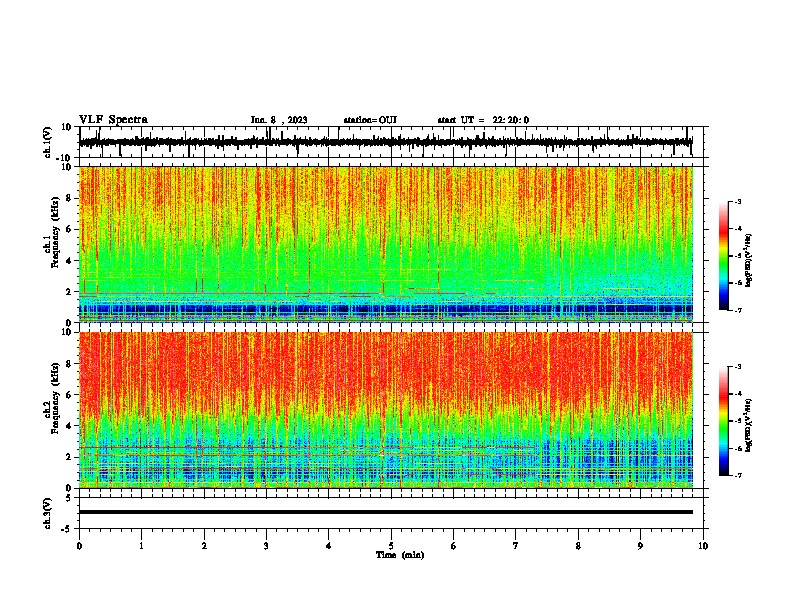The width and height of the screenshot is (792, 612).
Task: Click the ch.1 color bar log PSD title
Action: (x=749, y=260)
